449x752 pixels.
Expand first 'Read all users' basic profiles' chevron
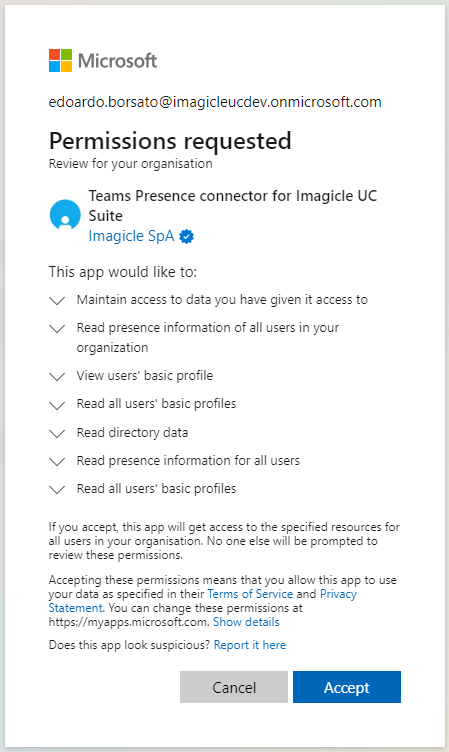[x=57, y=405]
